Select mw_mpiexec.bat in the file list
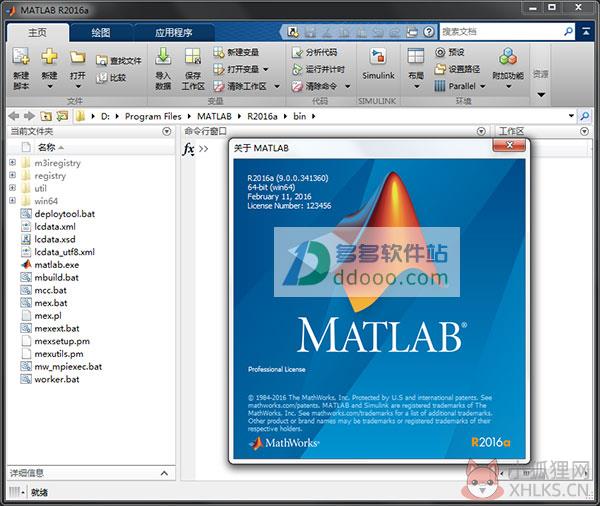The width and height of the screenshot is (600, 506). [x=68, y=367]
